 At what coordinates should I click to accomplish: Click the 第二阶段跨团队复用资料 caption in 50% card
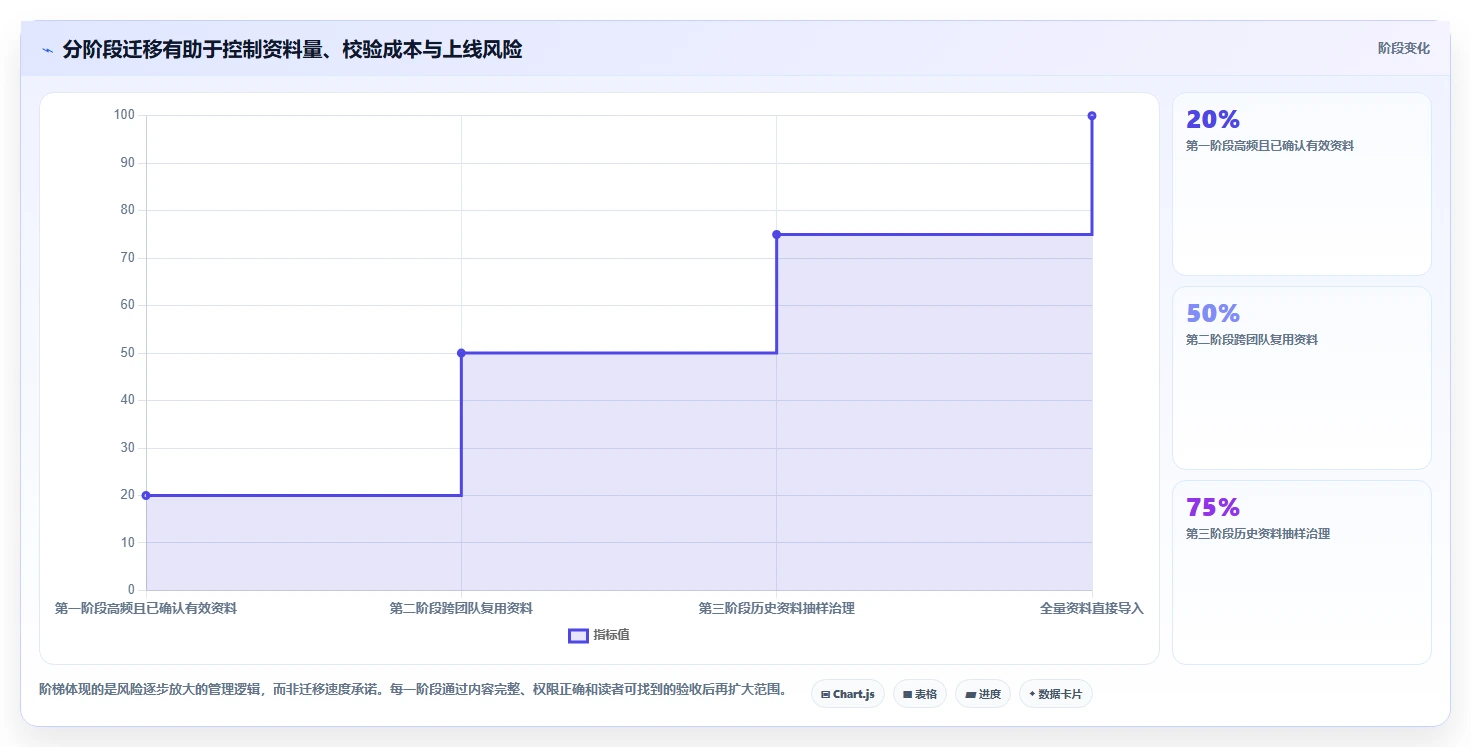(x=1252, y=340)
